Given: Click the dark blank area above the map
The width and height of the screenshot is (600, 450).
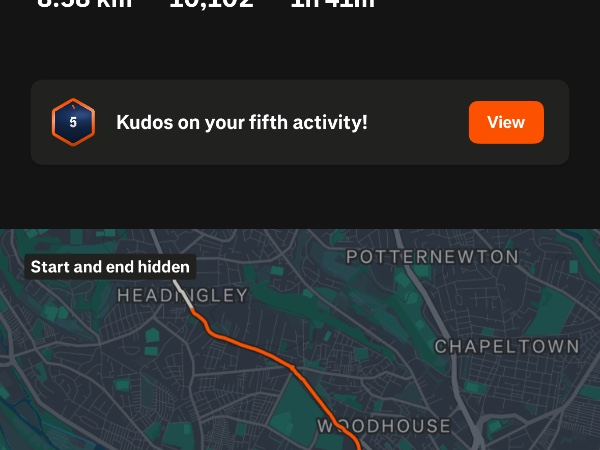Looking at the screenshot, I should [300, 200].
